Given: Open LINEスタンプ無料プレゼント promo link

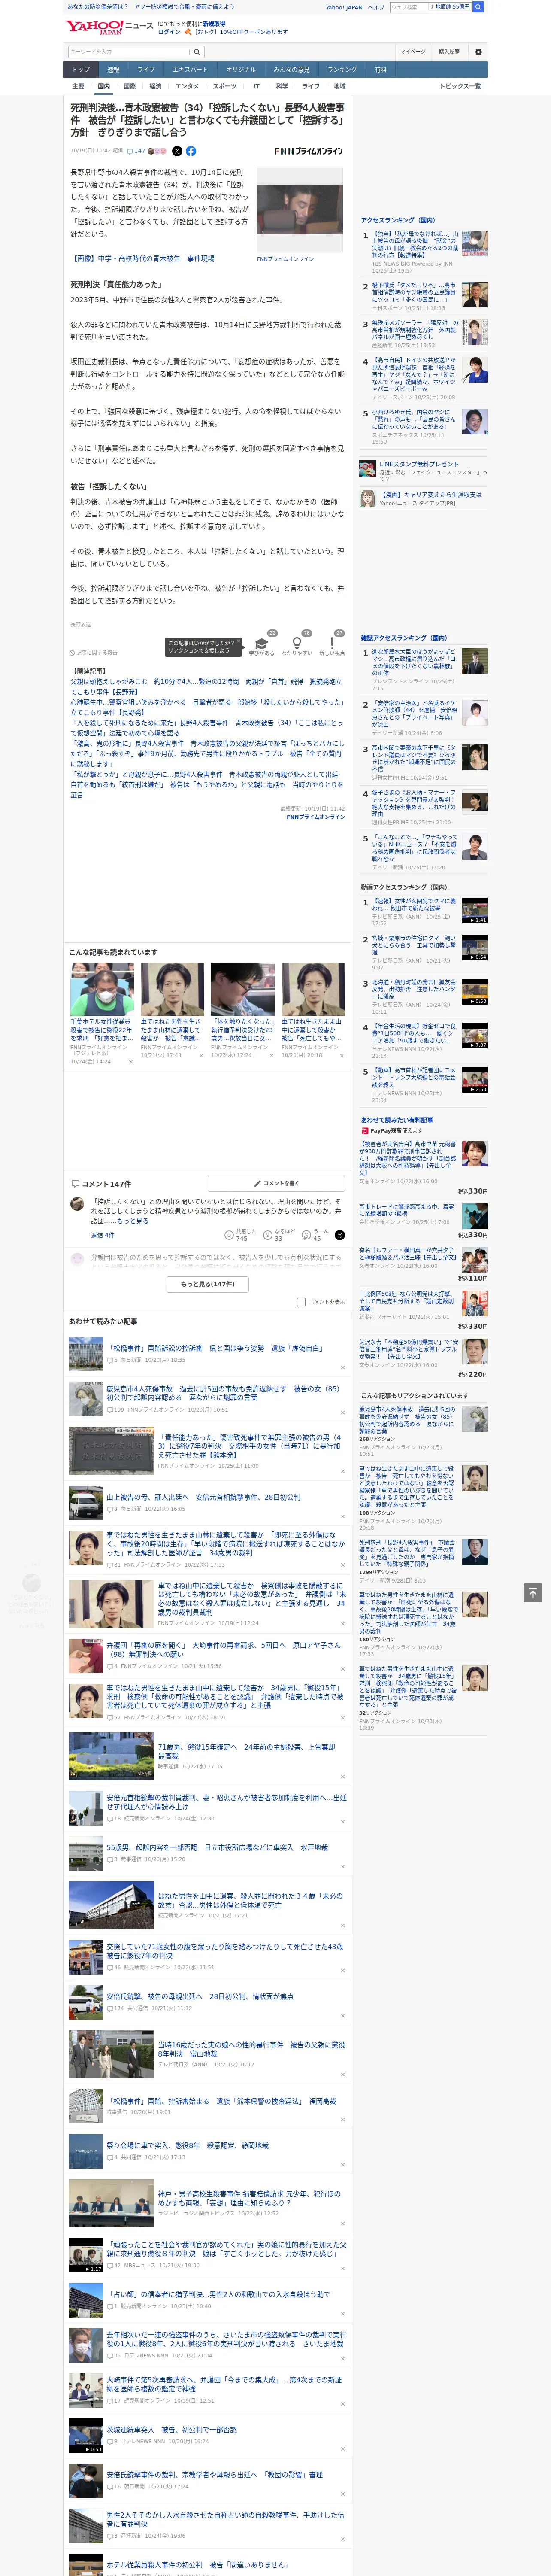Looking at the screenshot, I should (x=418, y=464).
